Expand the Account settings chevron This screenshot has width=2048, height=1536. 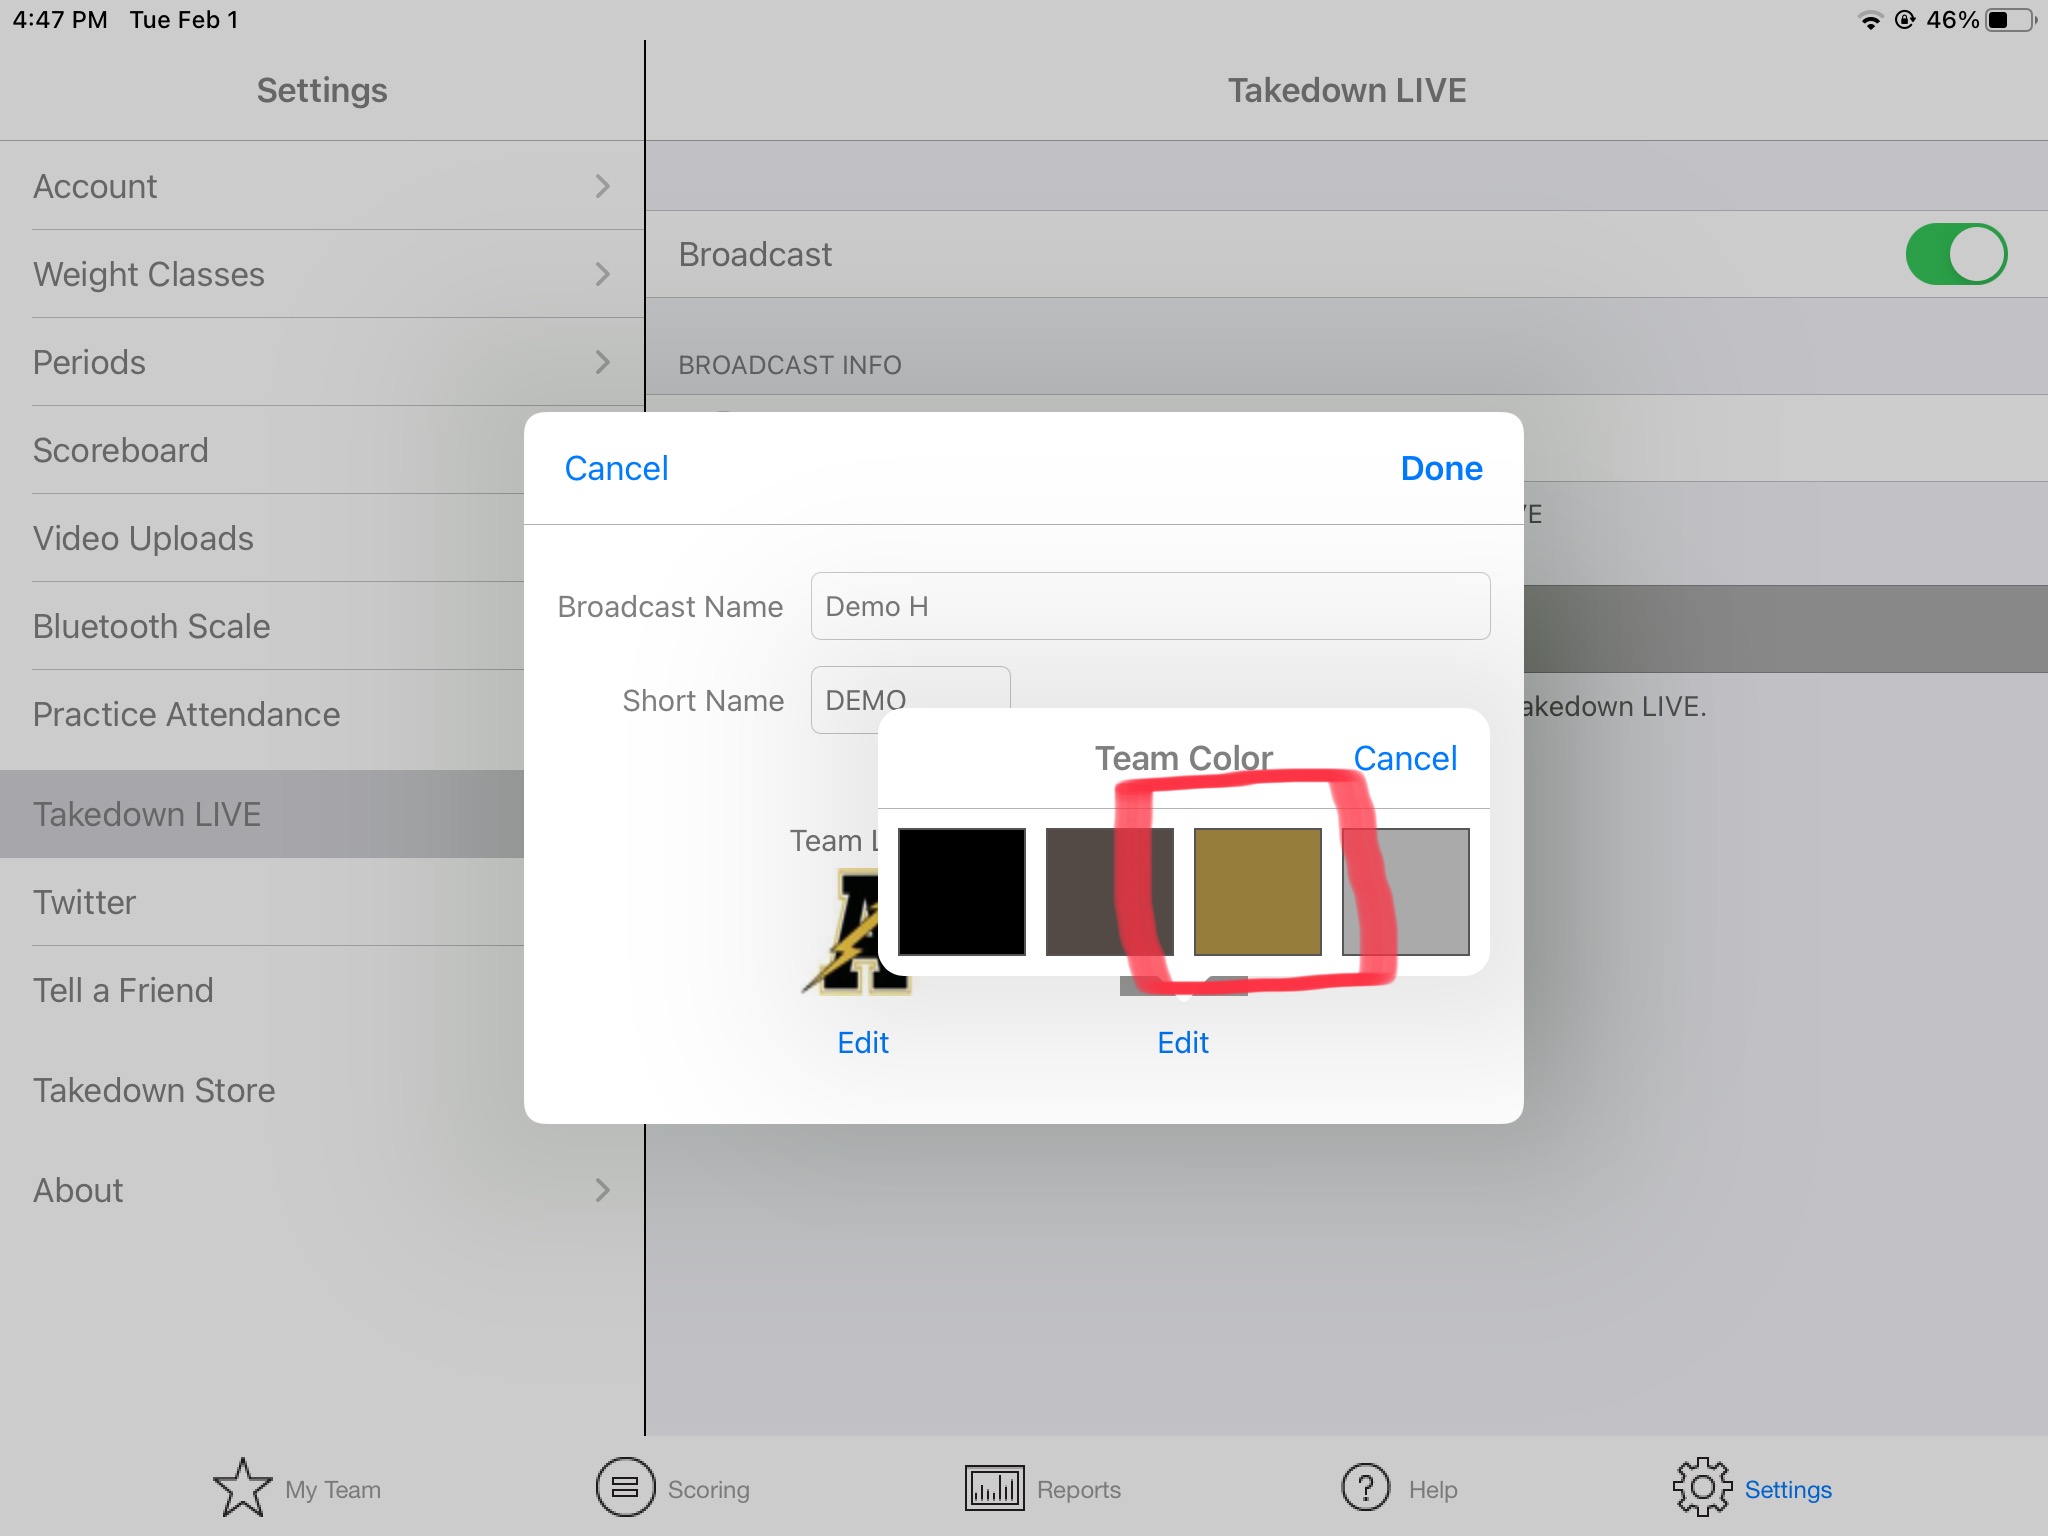pyautogui.click(x=602, y=186)
